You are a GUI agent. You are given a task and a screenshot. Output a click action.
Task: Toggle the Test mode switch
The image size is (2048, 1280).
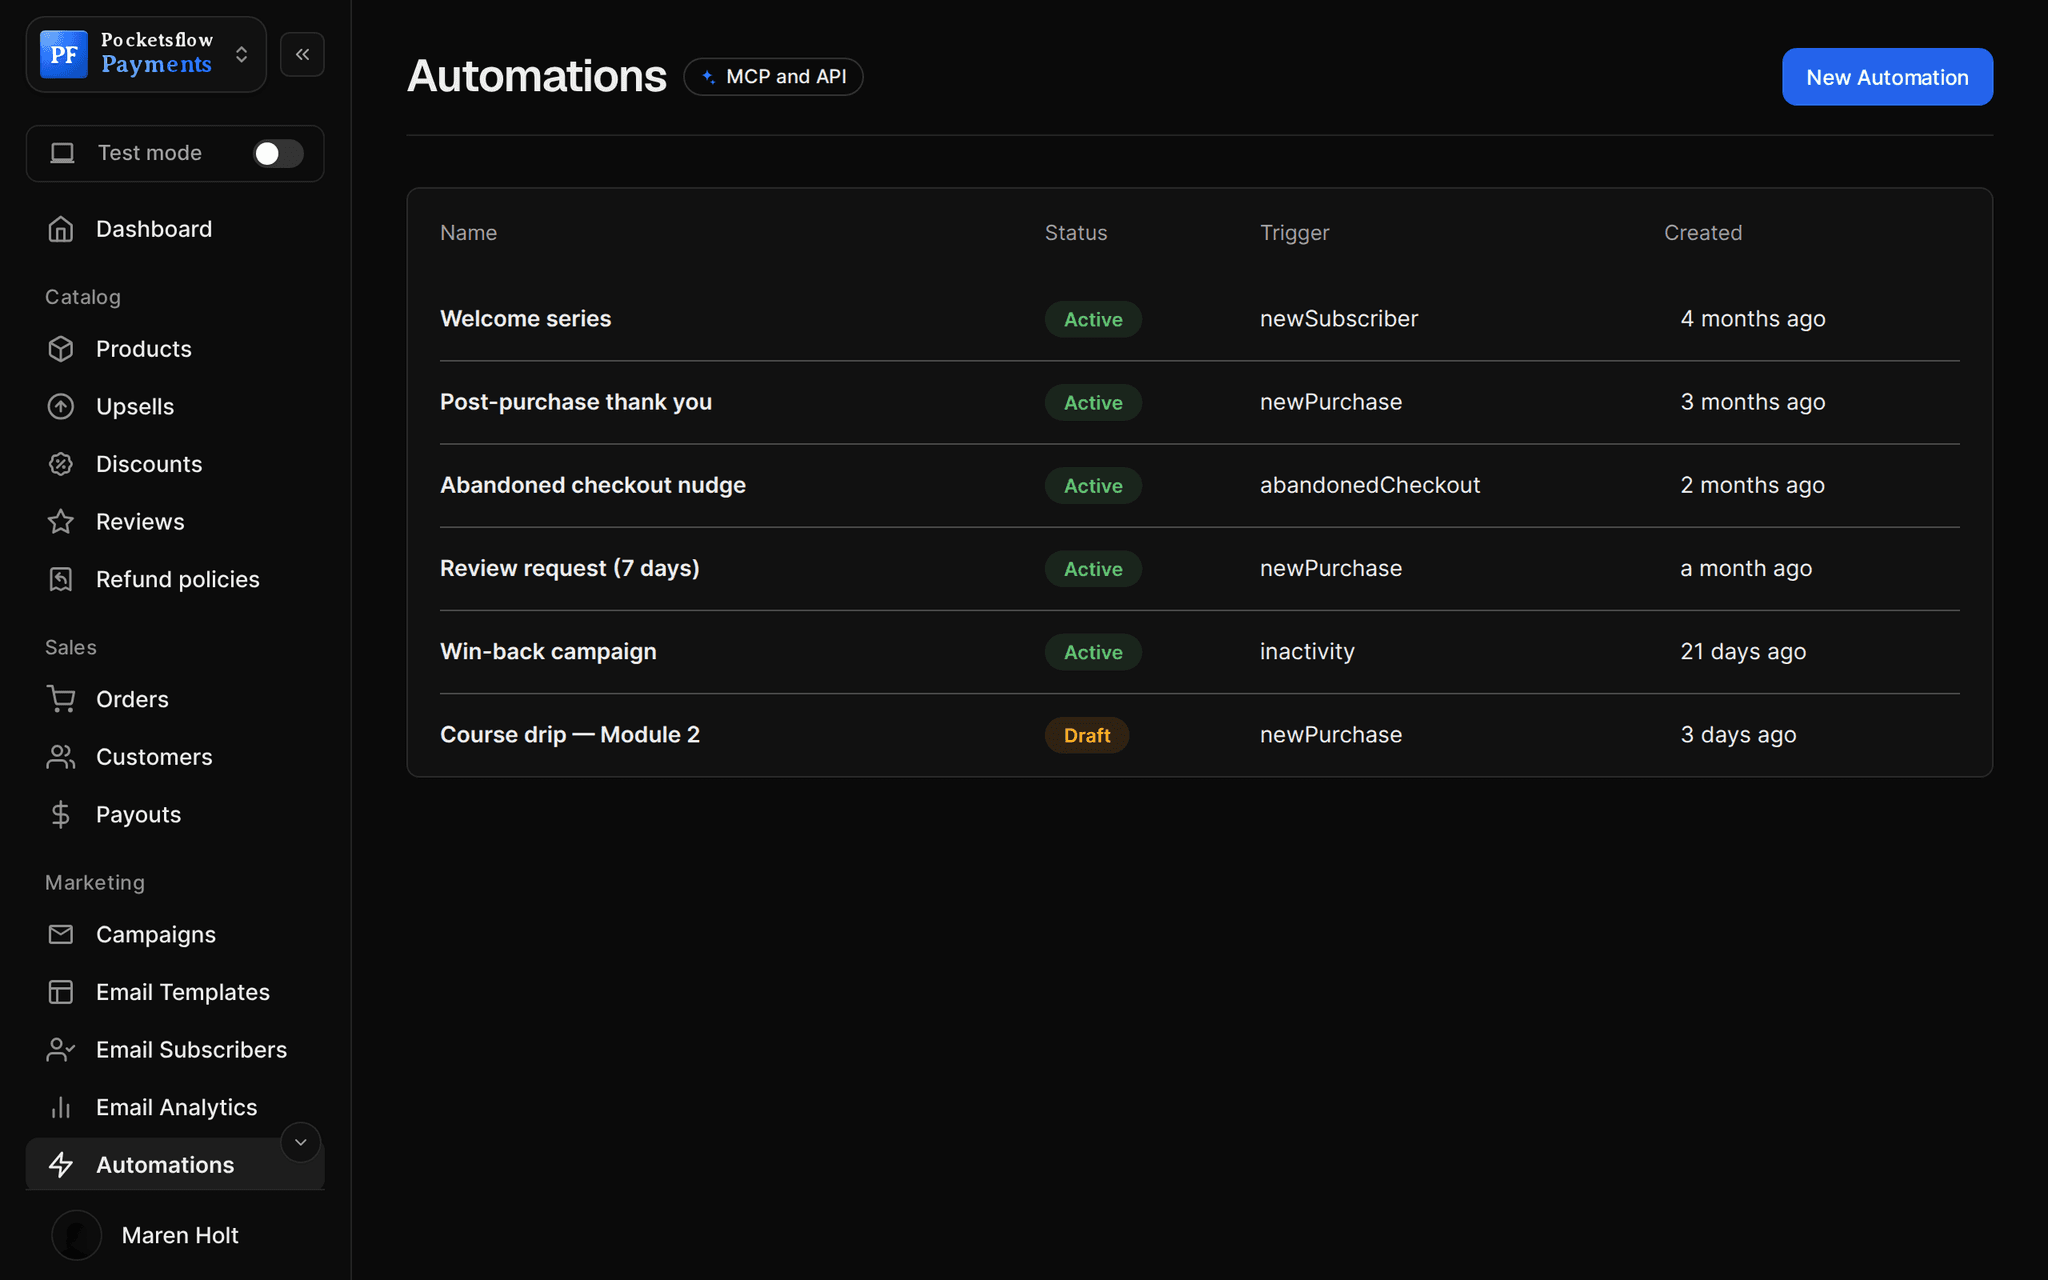click(x=278, y=153)
